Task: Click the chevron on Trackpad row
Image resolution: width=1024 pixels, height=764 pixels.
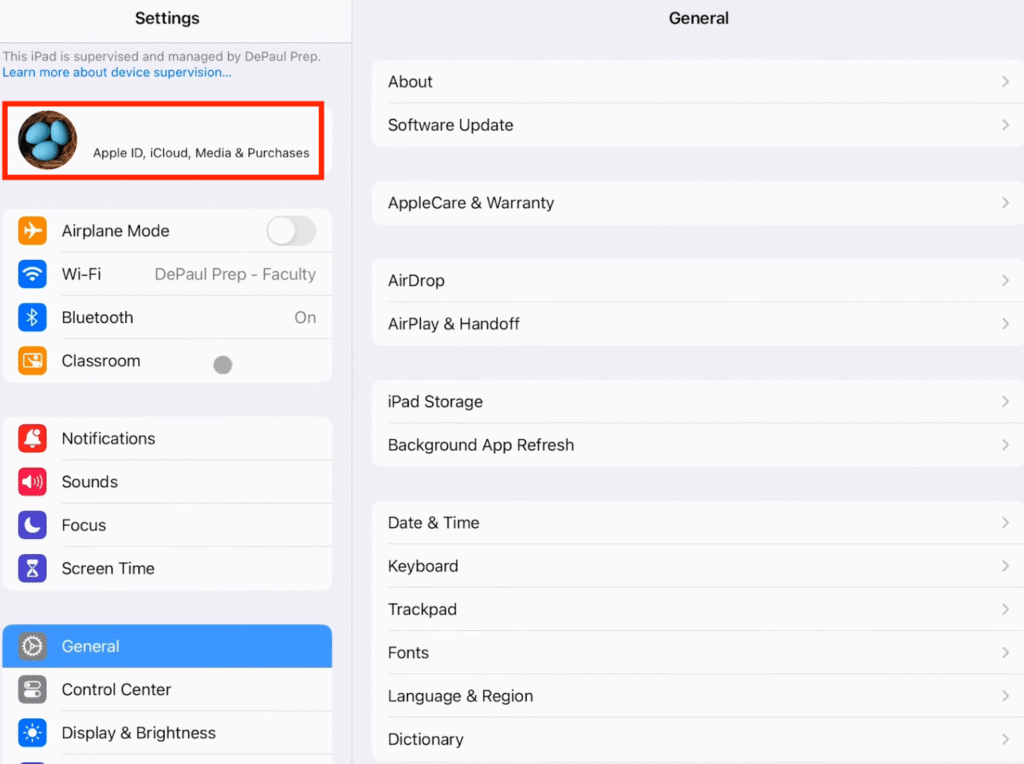Action: 1005,609
